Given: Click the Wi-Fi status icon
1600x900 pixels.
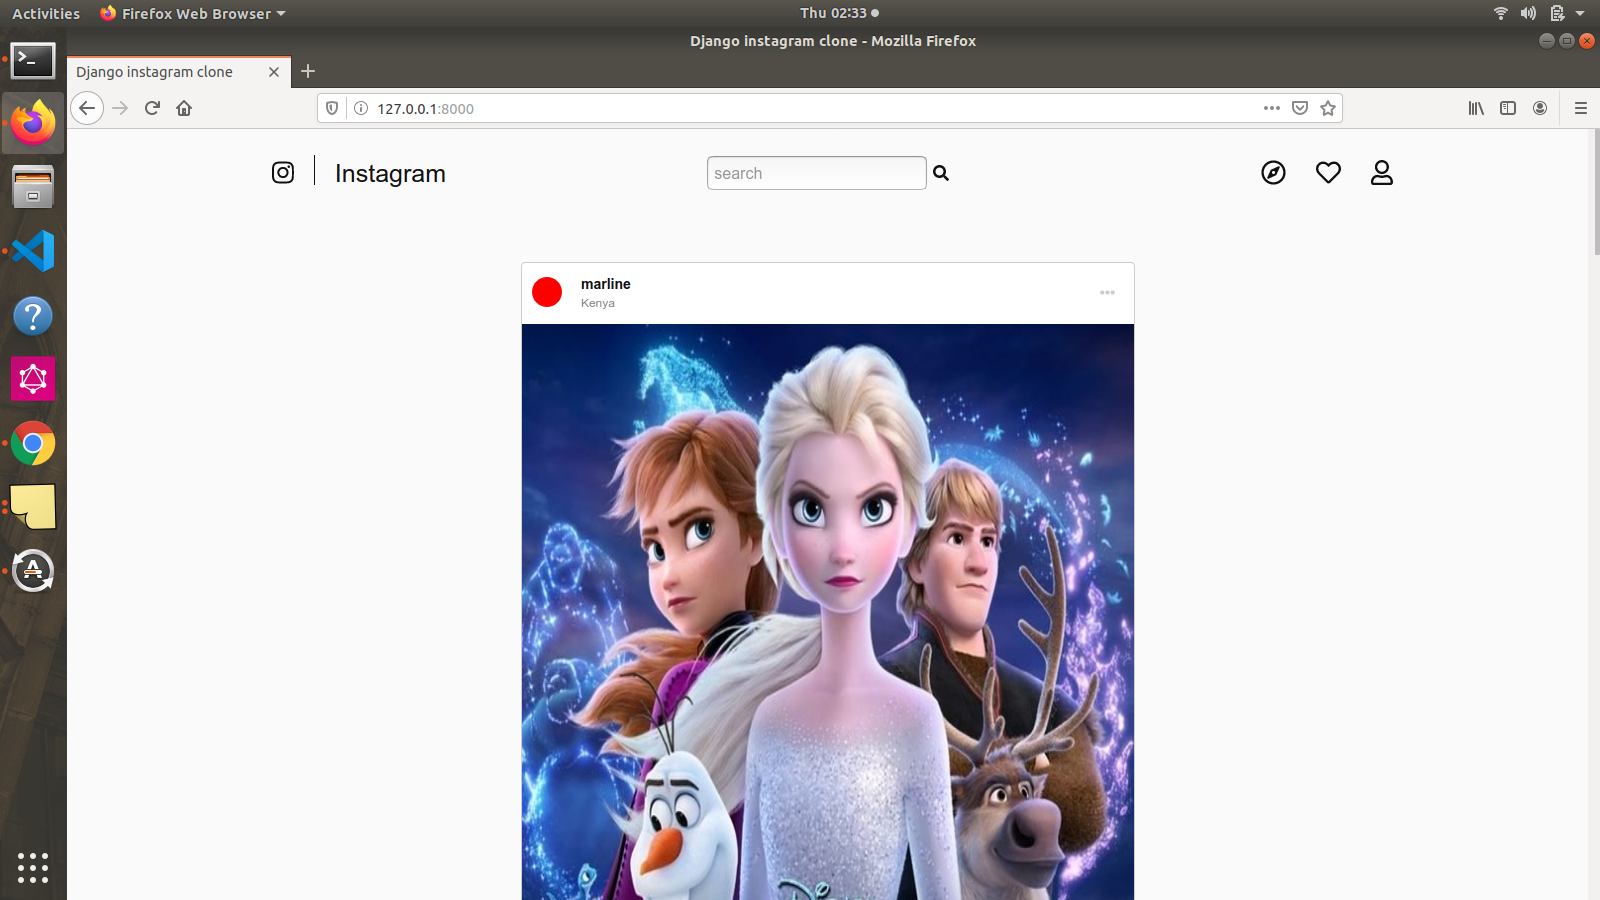Looking at the screenshot, I should pyautogui.click(x=1500, y=13).
